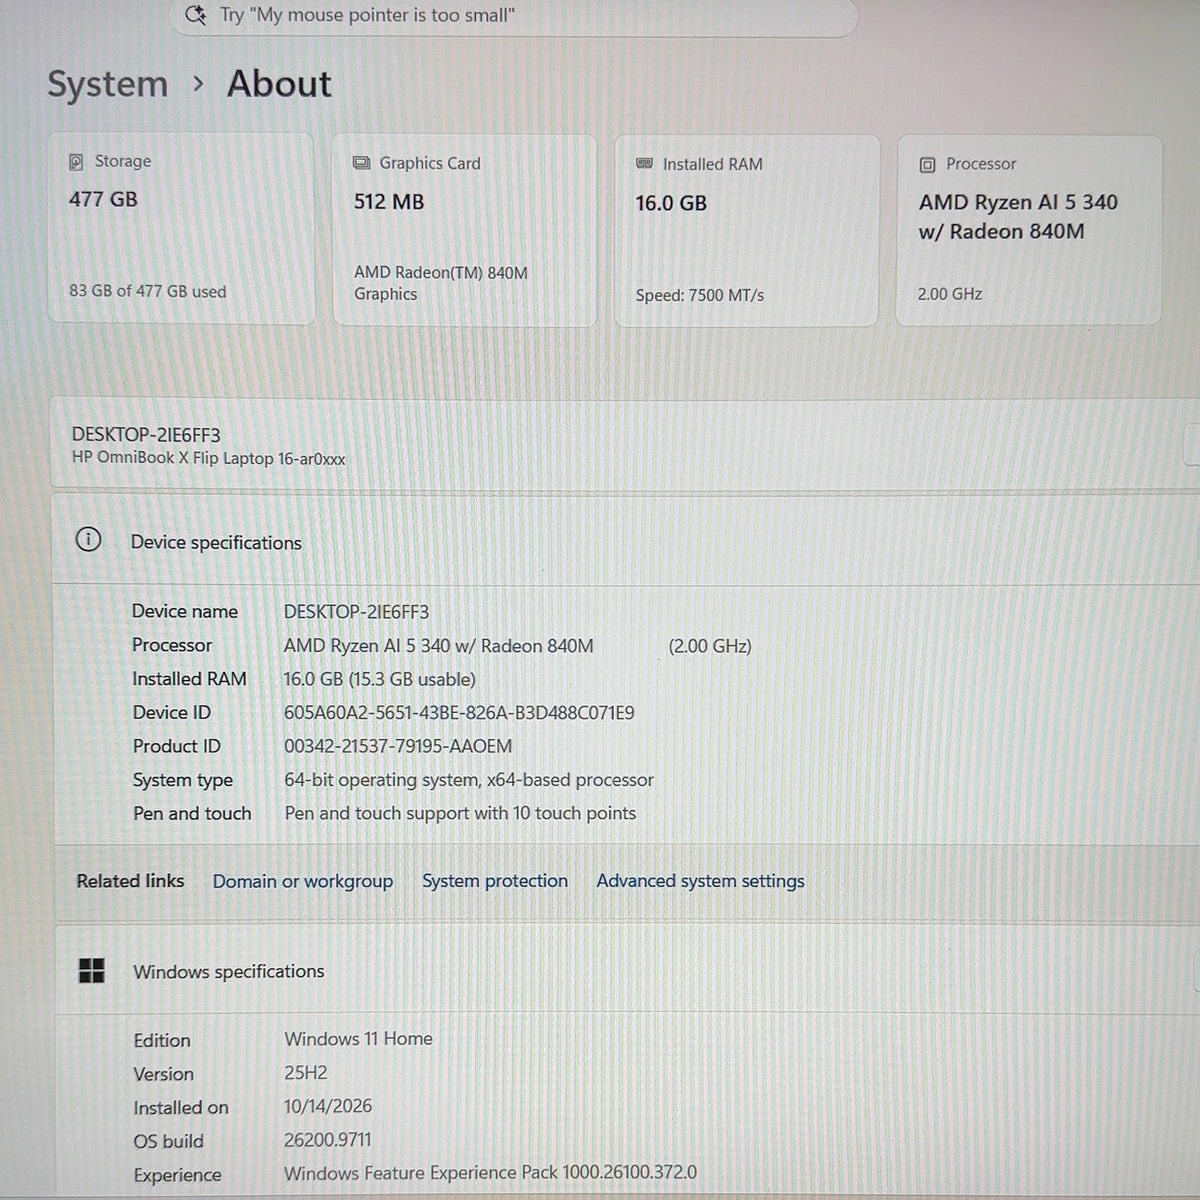This screenshot has width=1200, height=1200.
Task: Select the Version value 25H2
Action: [306, 1073]
